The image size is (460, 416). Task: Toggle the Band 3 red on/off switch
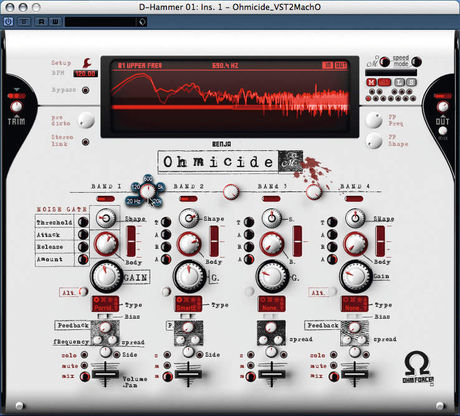271,199
